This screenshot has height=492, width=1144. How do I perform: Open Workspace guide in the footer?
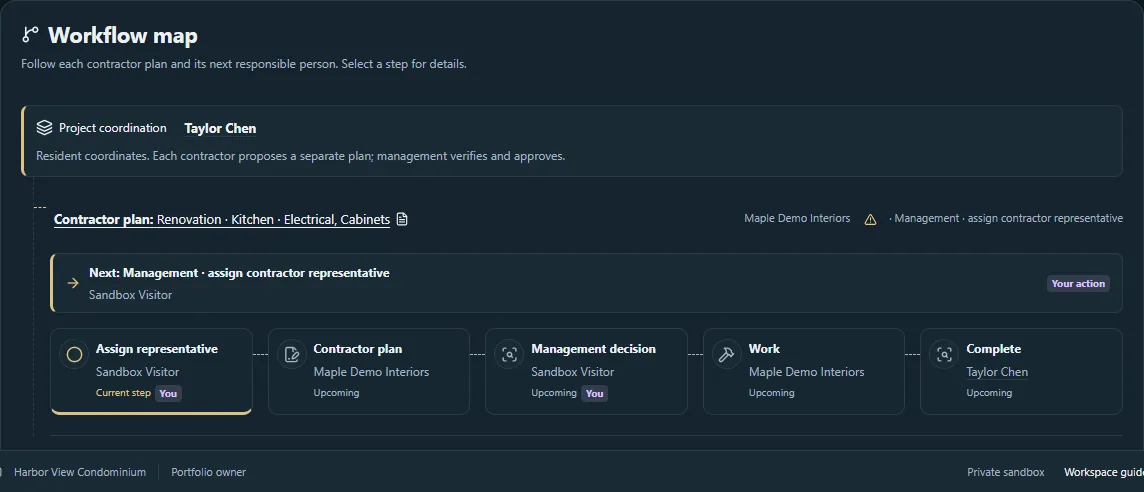[x=1103, y=472]
